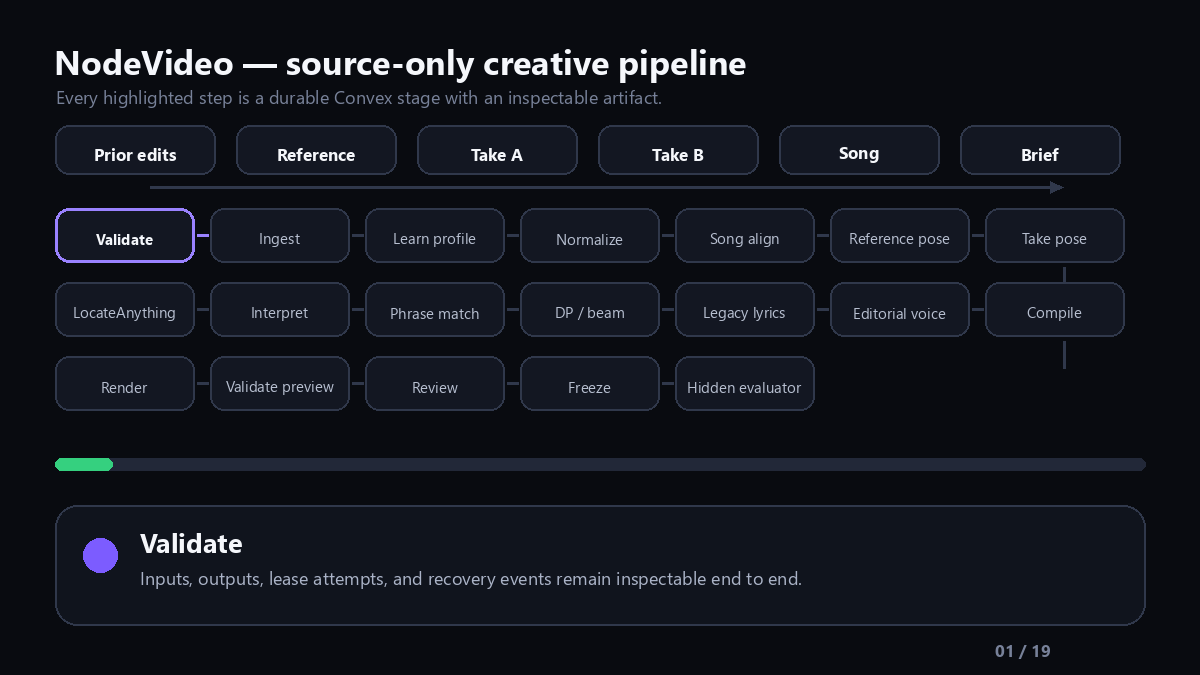
Task: Click the Freeze stage node
Action: (x=590, y=384)
